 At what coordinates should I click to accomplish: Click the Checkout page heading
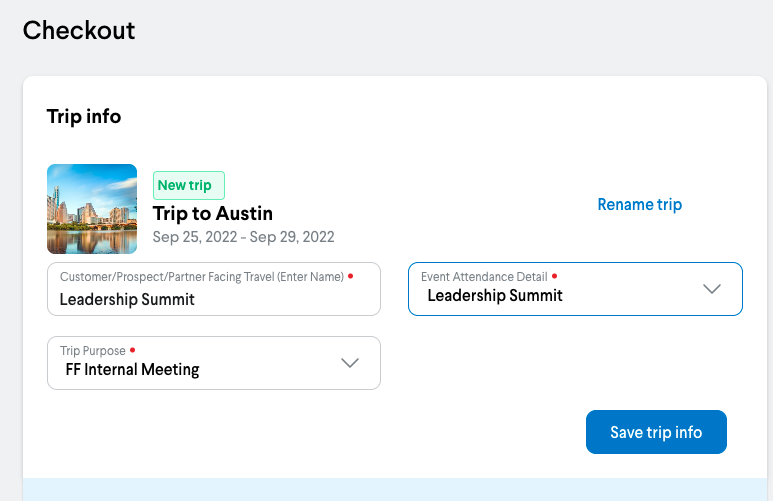pos(79,30)
